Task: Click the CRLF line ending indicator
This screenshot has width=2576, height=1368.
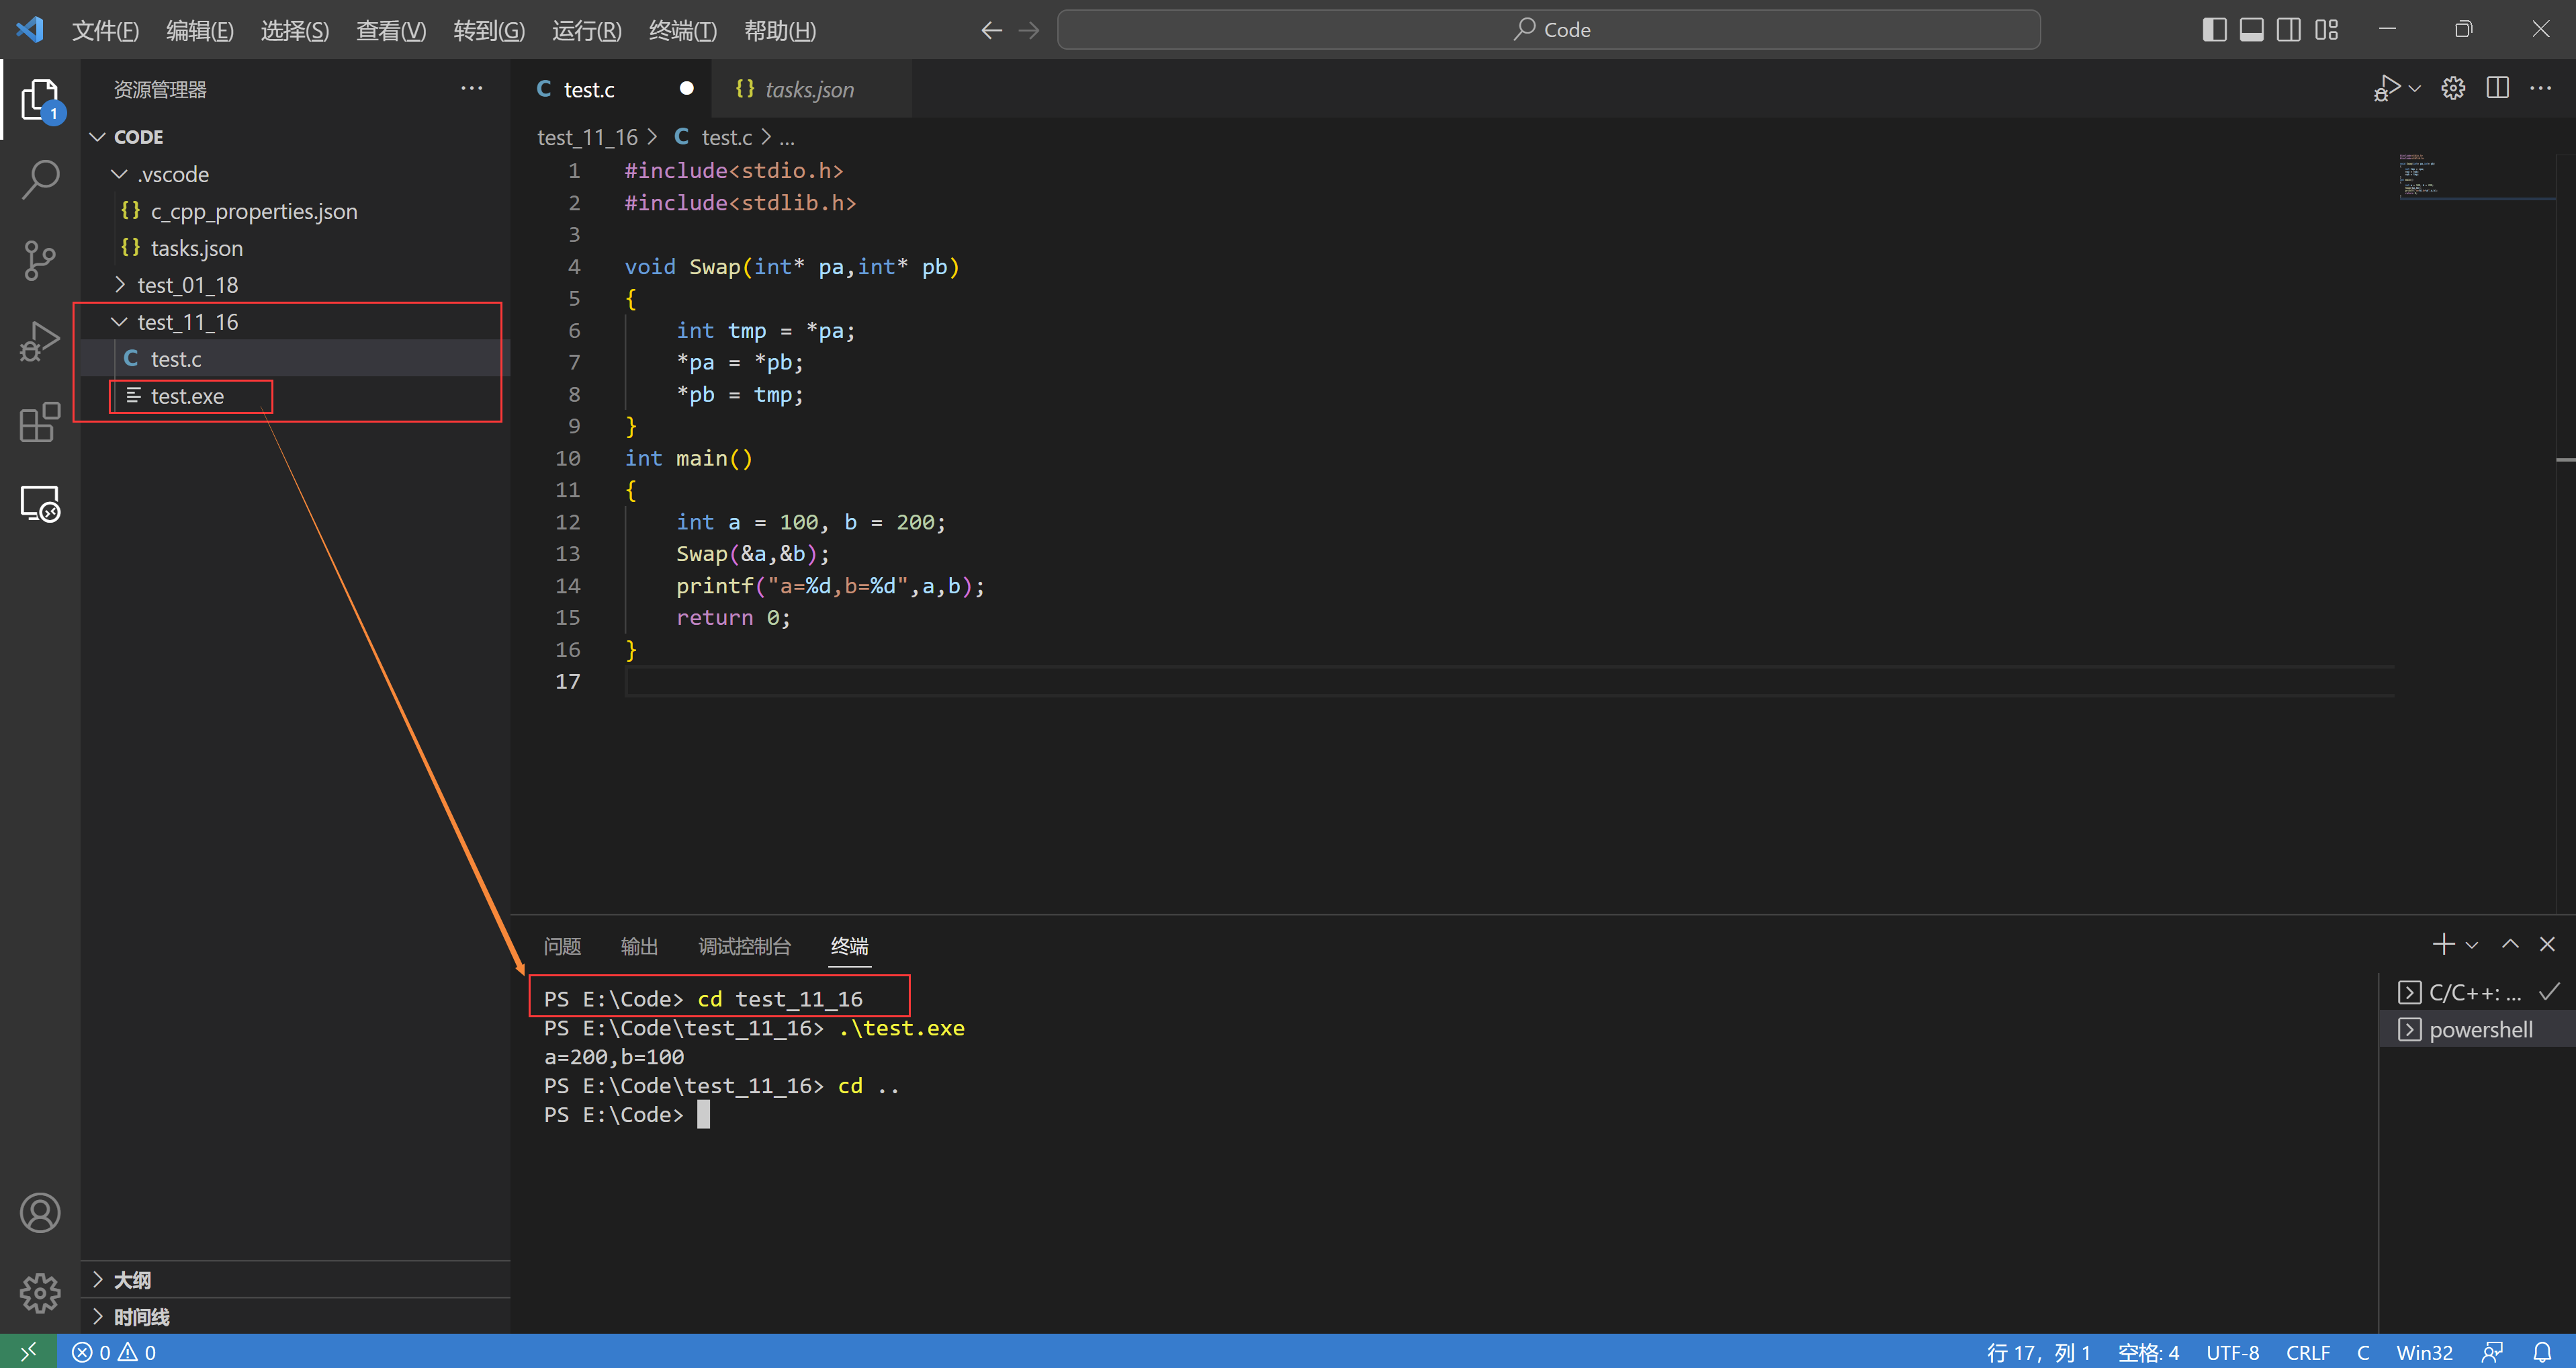Action: pyautogui.click(x=2307, y=1352)
